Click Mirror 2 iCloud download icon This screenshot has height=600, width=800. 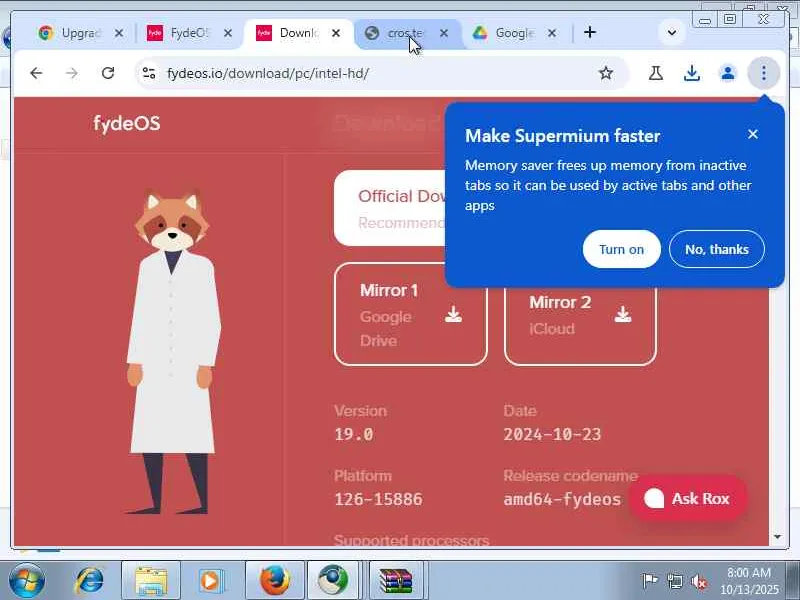[x=622, y=314]
